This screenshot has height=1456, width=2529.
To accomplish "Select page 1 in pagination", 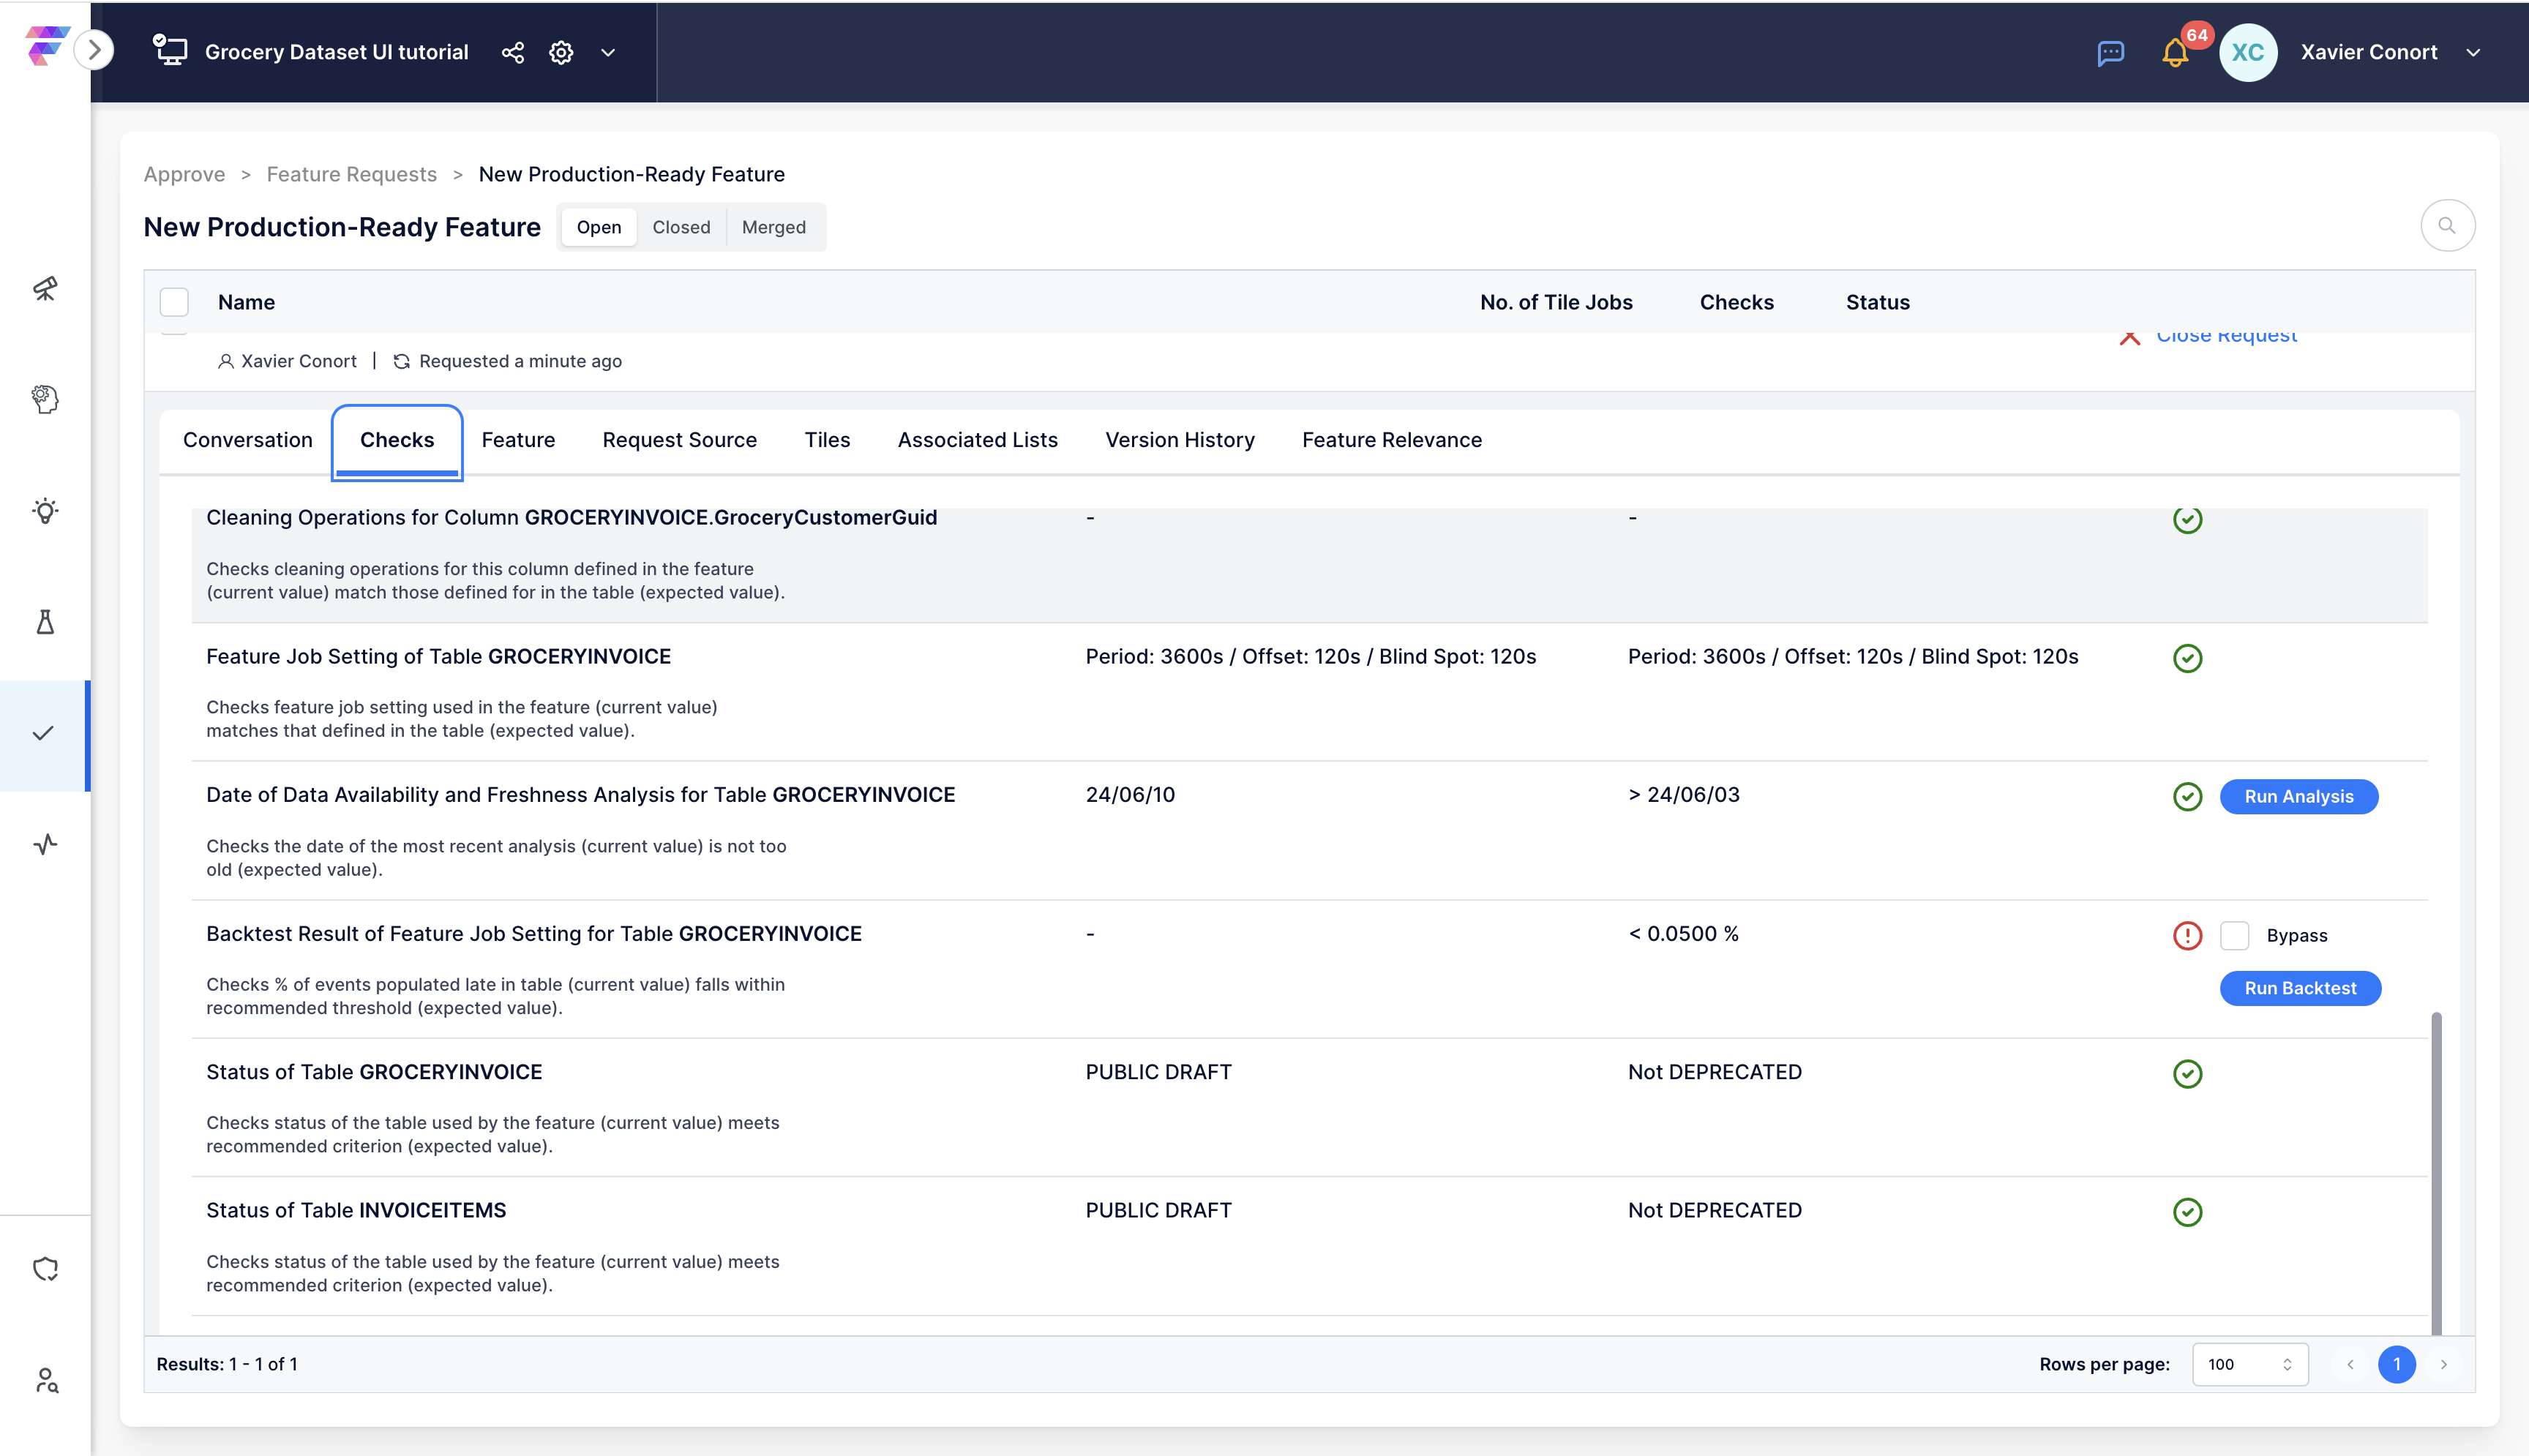I will 2397,1364.
